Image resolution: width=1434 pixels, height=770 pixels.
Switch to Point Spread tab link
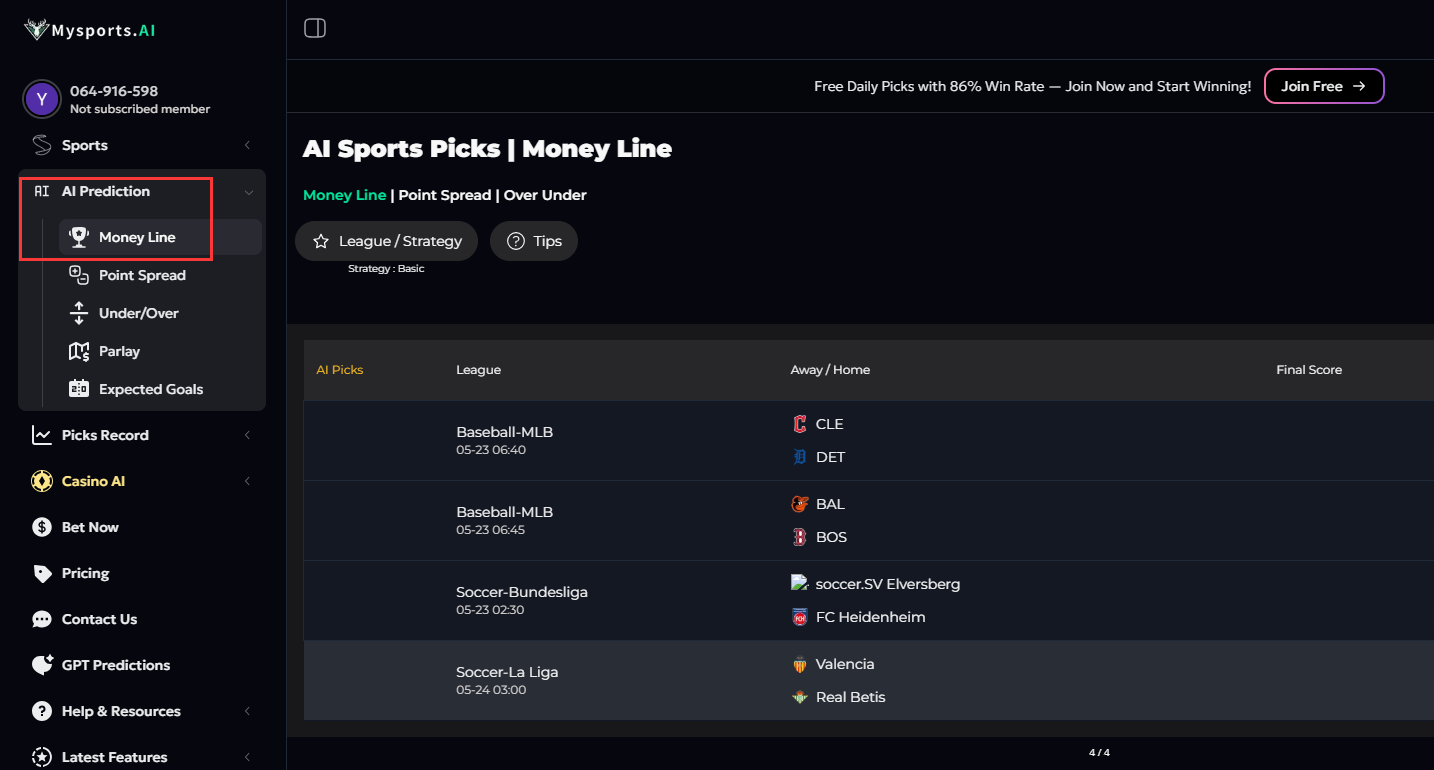pyautogui.click(x=445, y=195)
